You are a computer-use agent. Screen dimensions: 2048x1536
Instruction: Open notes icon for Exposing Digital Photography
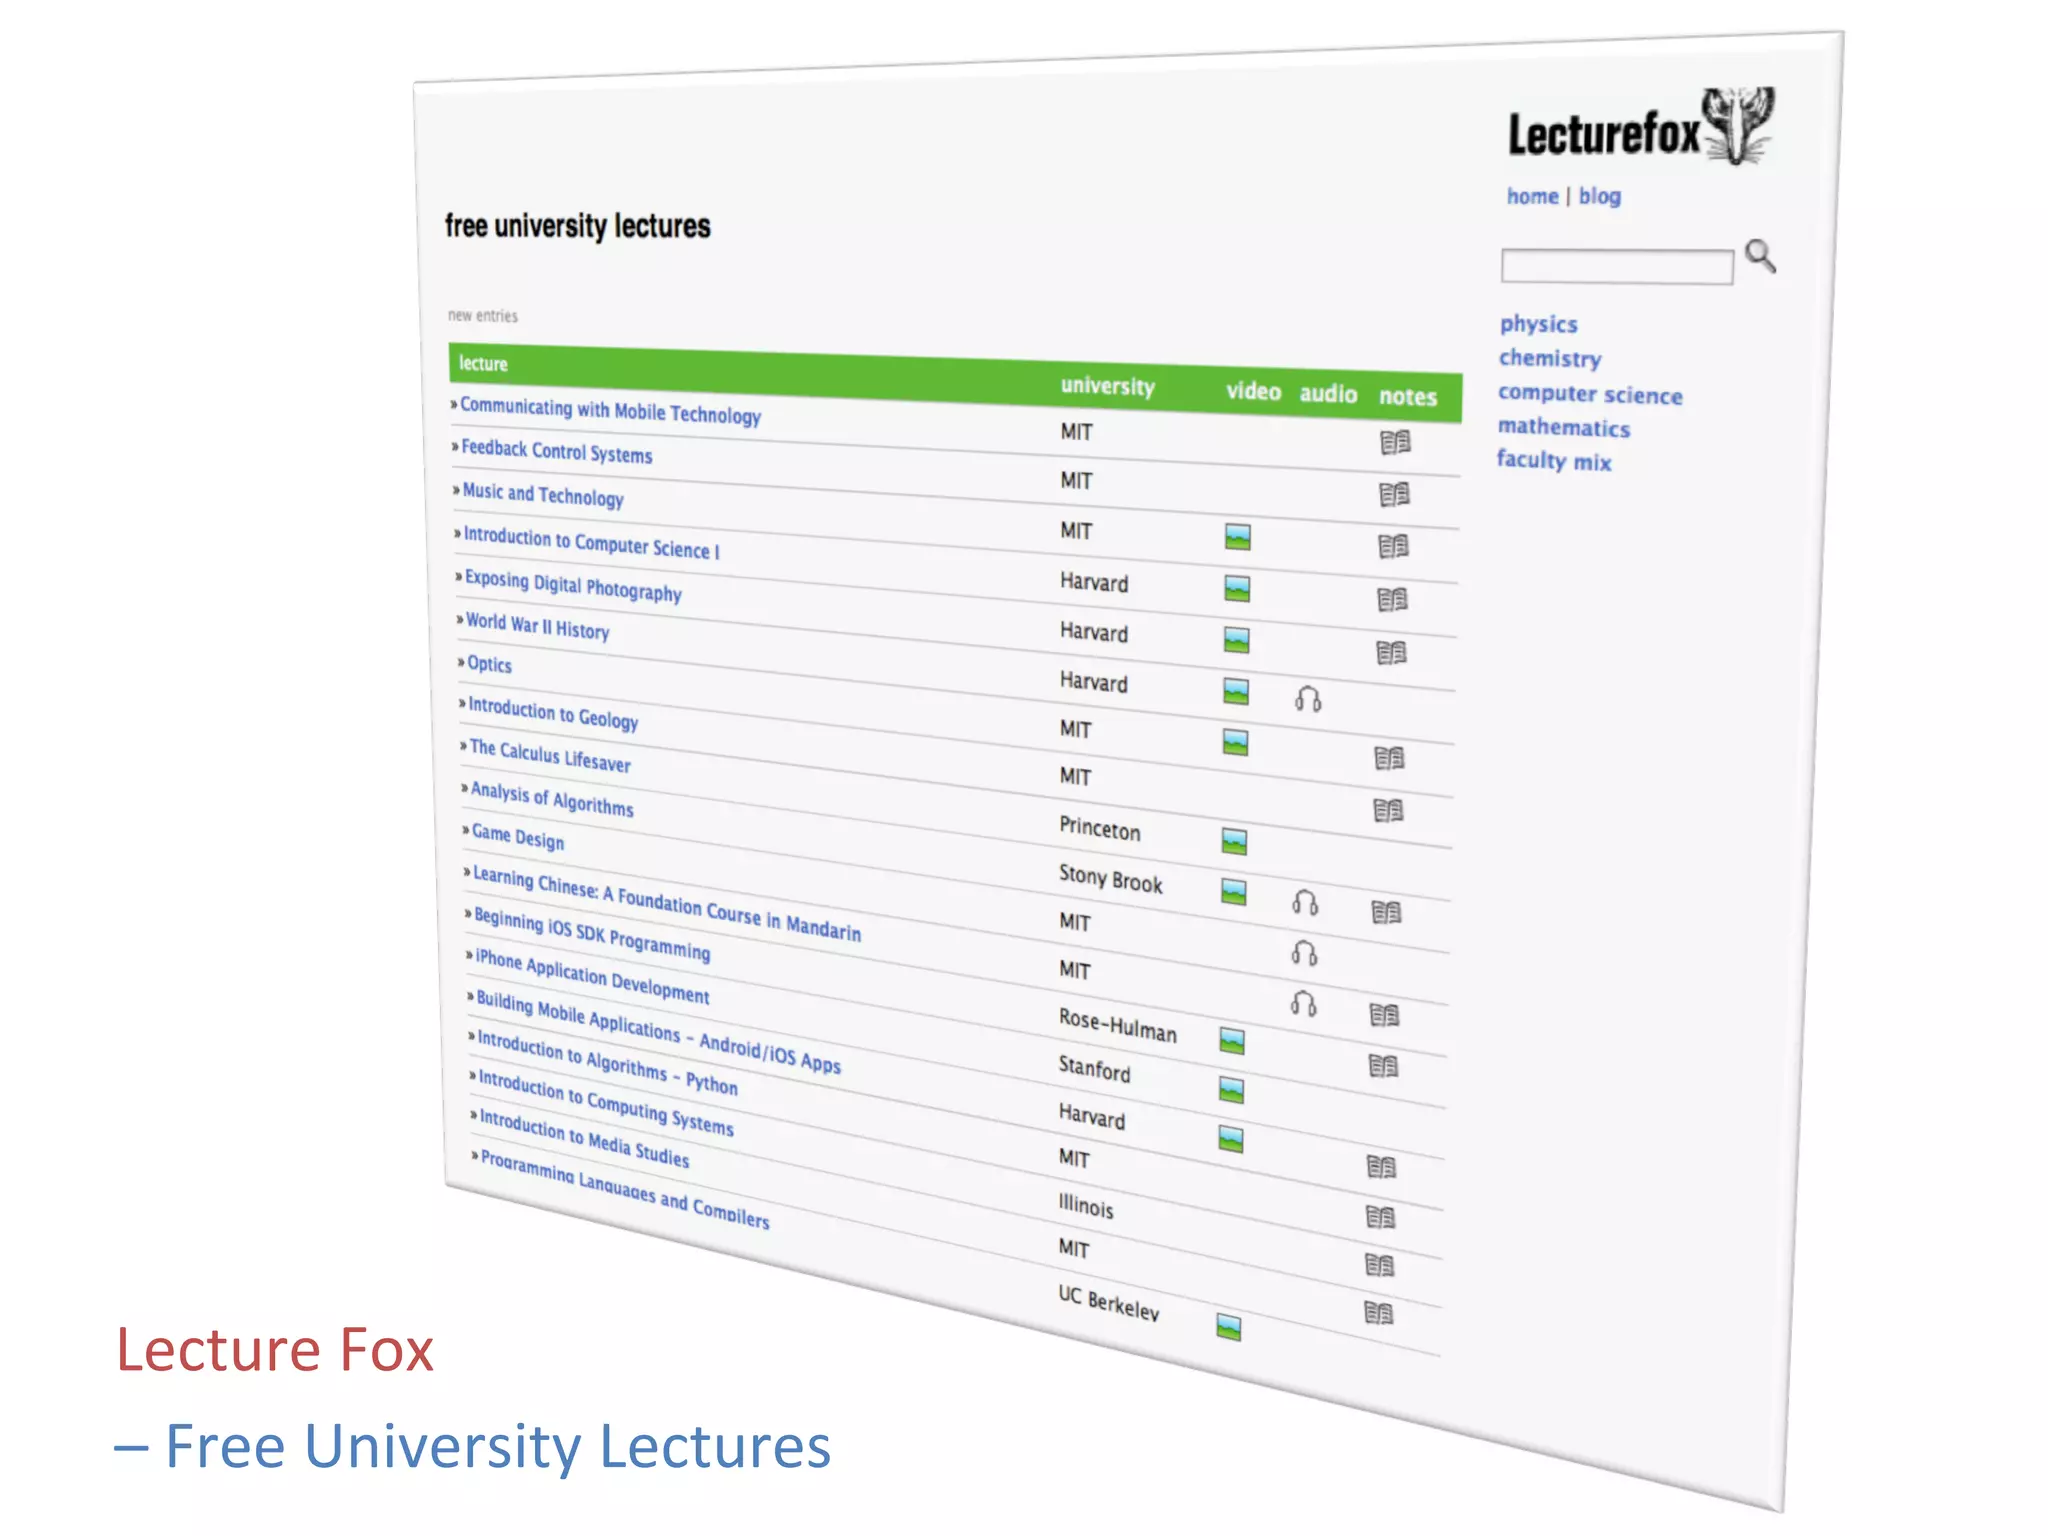[x=1391, y=653]
